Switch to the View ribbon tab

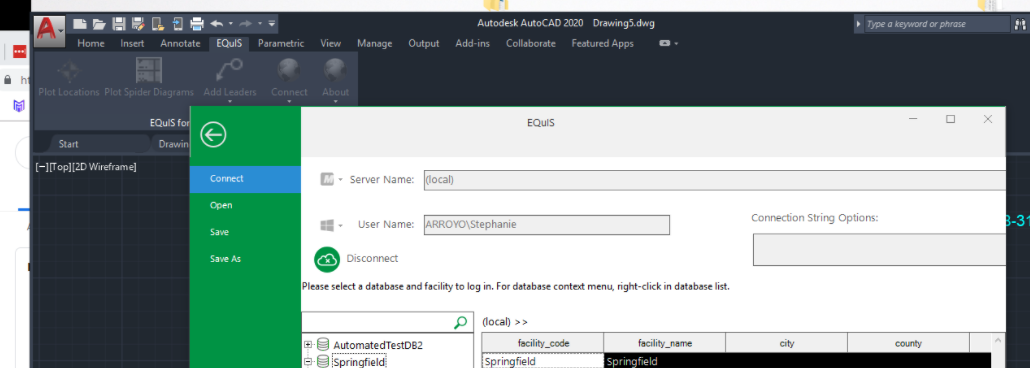point(330,43)
